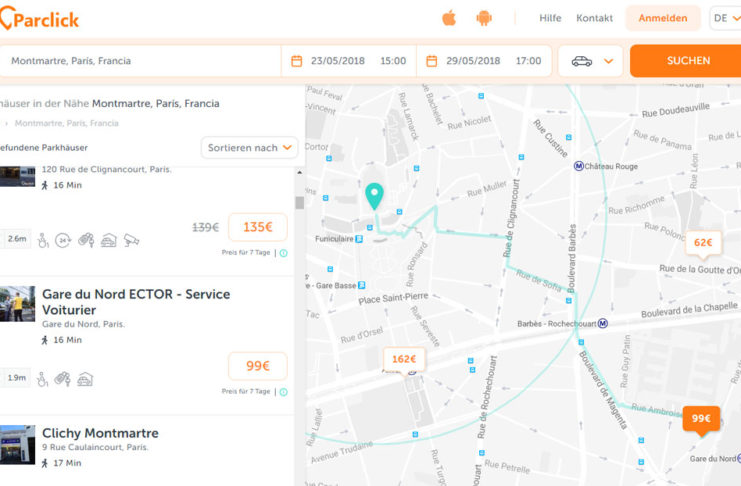Click the Barbès - Rochechouart metro station icon
741x486 pixels.
tap(603, 324)
